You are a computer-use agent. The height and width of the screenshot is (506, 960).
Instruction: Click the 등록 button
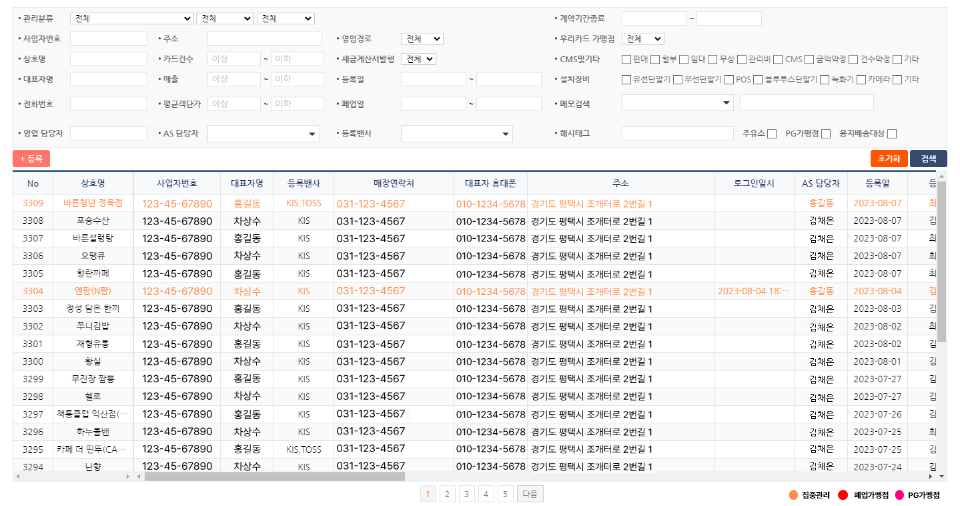coord(31,159)
